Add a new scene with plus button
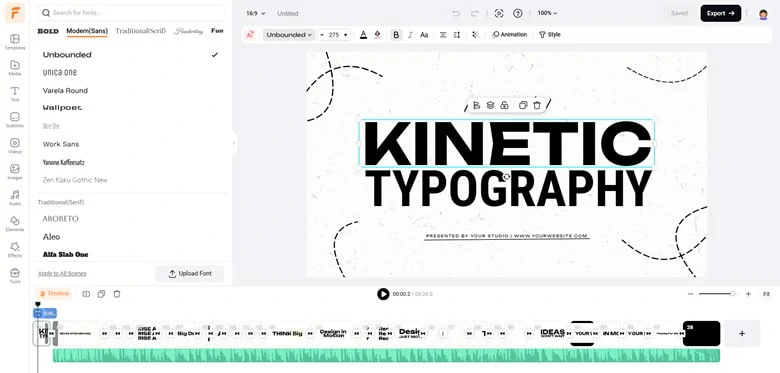780x373 pixels. click(742, 333)
